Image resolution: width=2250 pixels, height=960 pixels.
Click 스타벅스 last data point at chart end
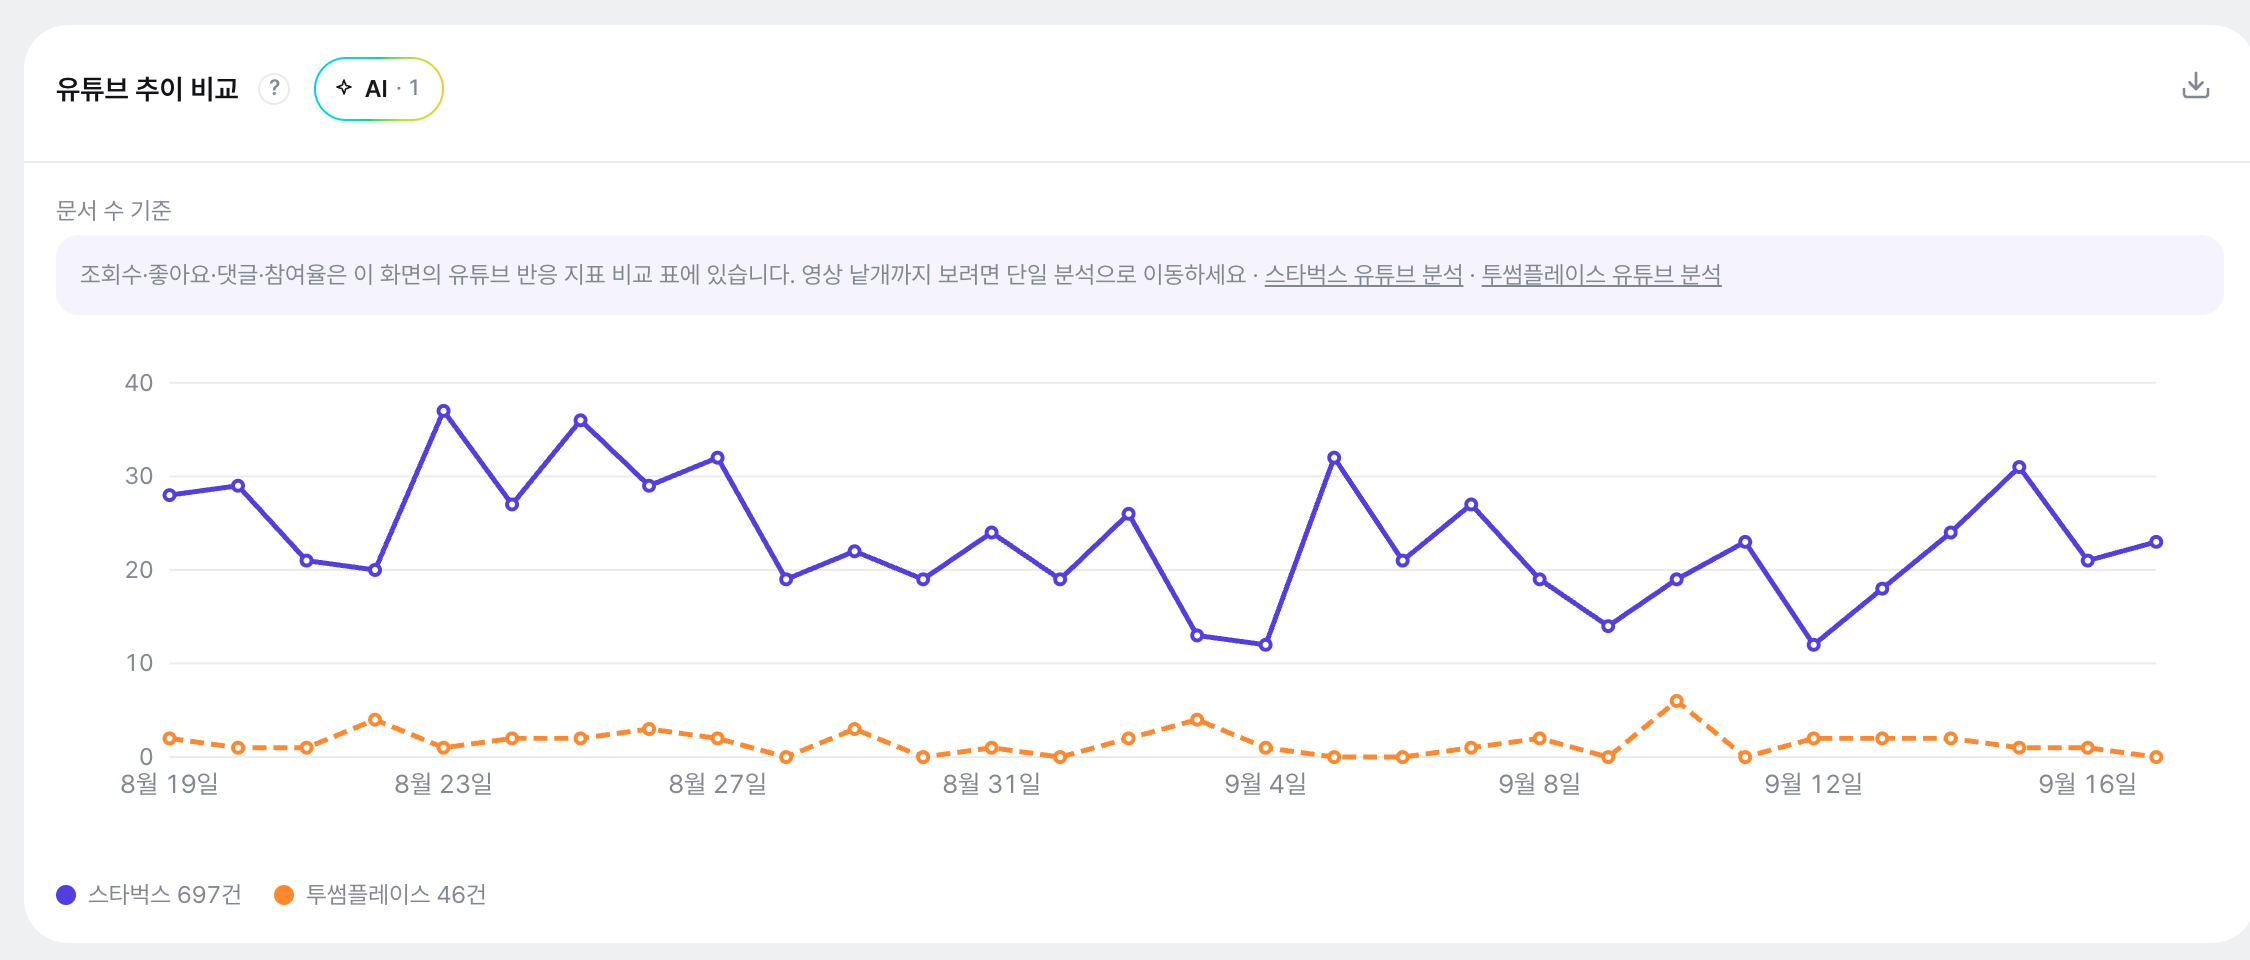tap(2156, 542)
